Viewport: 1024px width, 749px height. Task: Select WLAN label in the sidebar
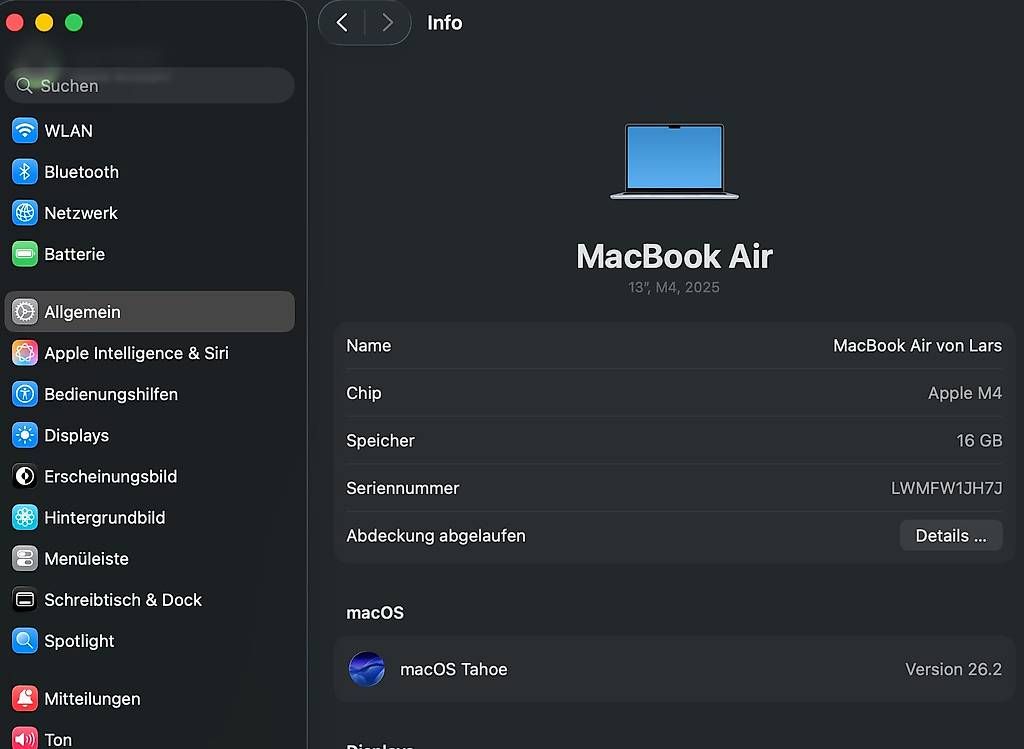point(69,131)
